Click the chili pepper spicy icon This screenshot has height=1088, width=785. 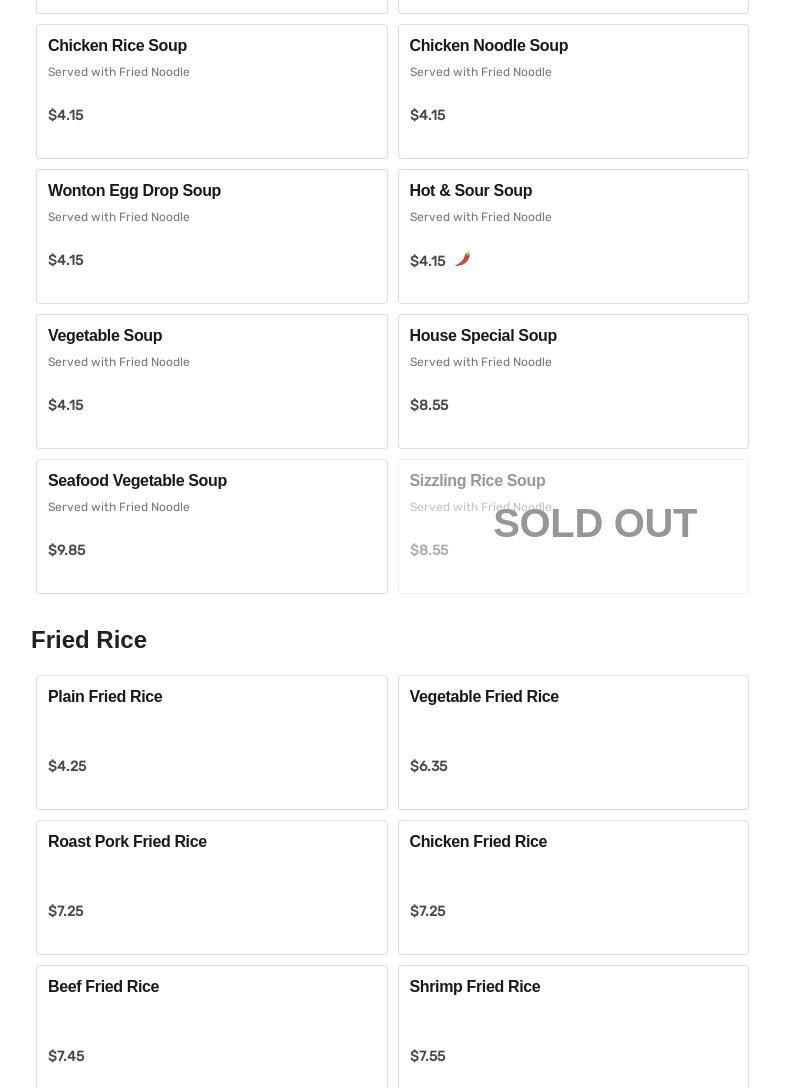tap(462, 260)
